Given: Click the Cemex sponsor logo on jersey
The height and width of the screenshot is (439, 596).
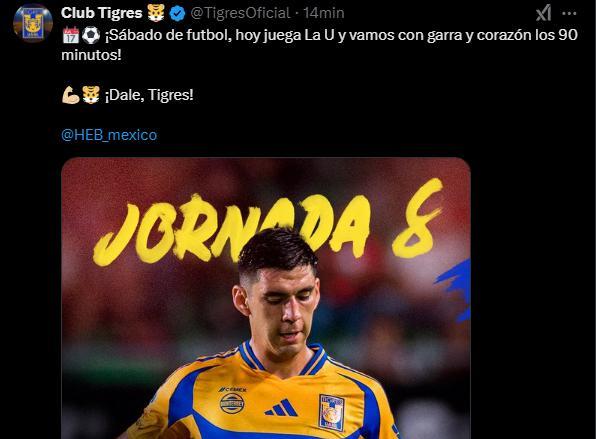Looking at the screenshot, I should pyautogui.click(x=232, y=390).
